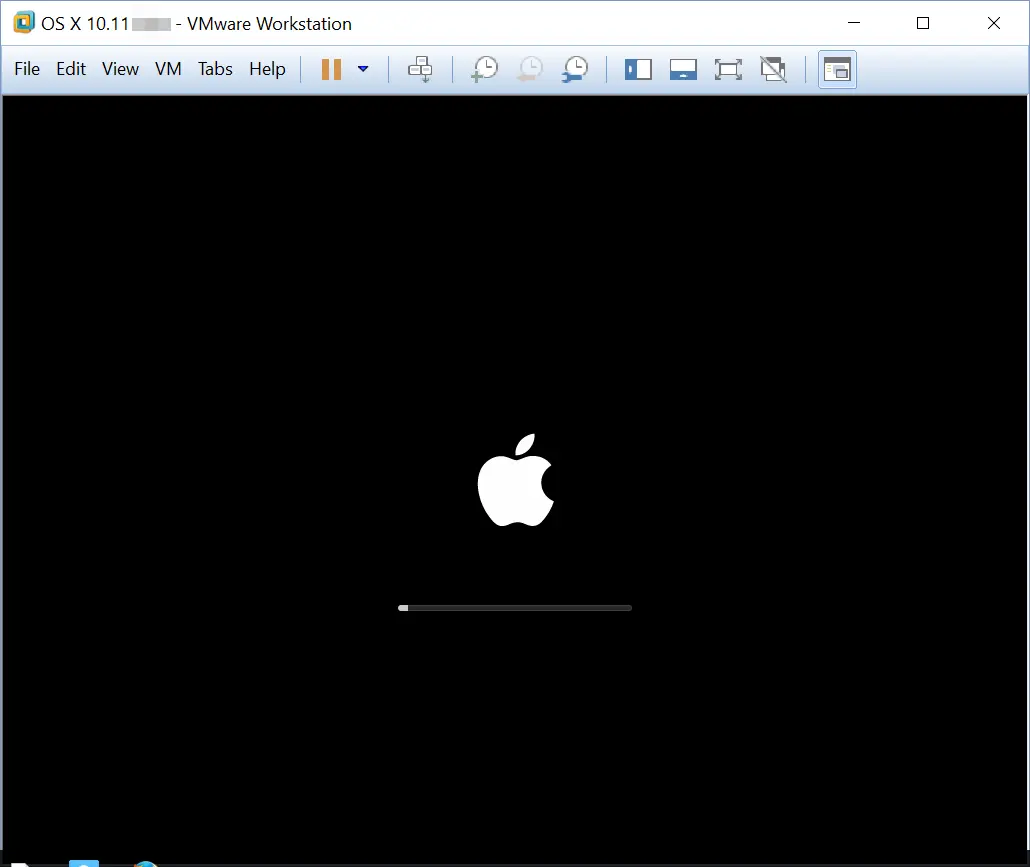Open the Edit menu
The height and width of the screenshot is (867, 1030).
click(x=70, y=69)
